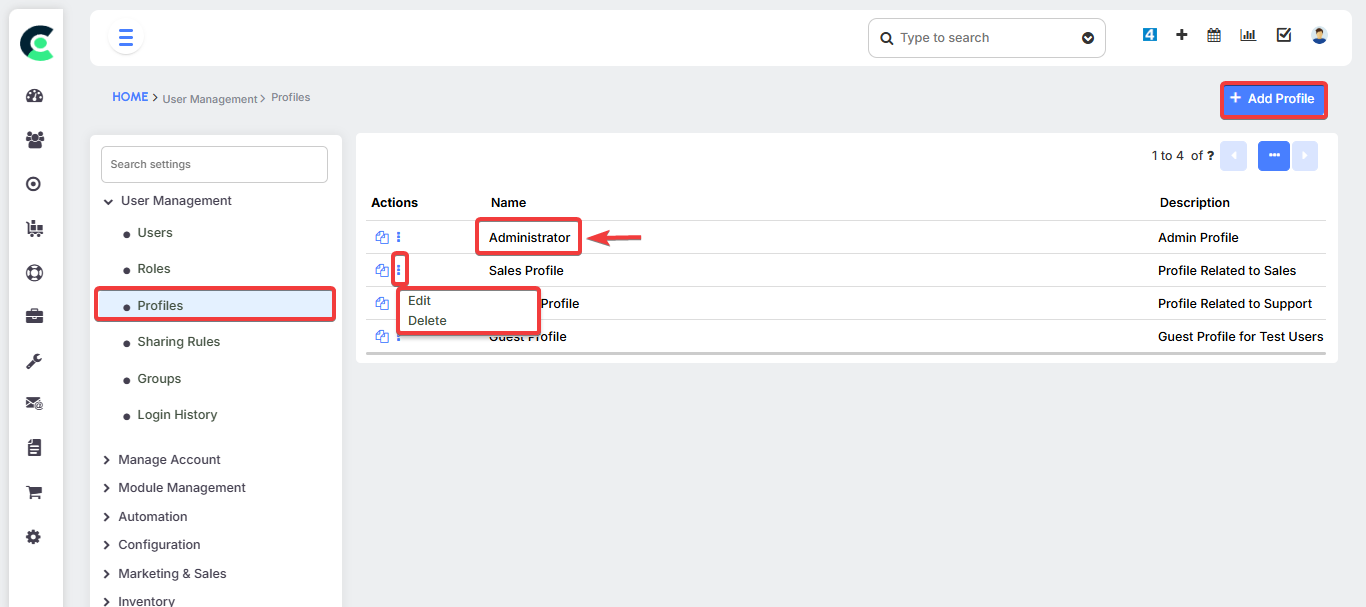Open Sharing Rules in settings tree
Viewport: 1366px width, 607px height.
pyautogui.click(x=178, y=342)
